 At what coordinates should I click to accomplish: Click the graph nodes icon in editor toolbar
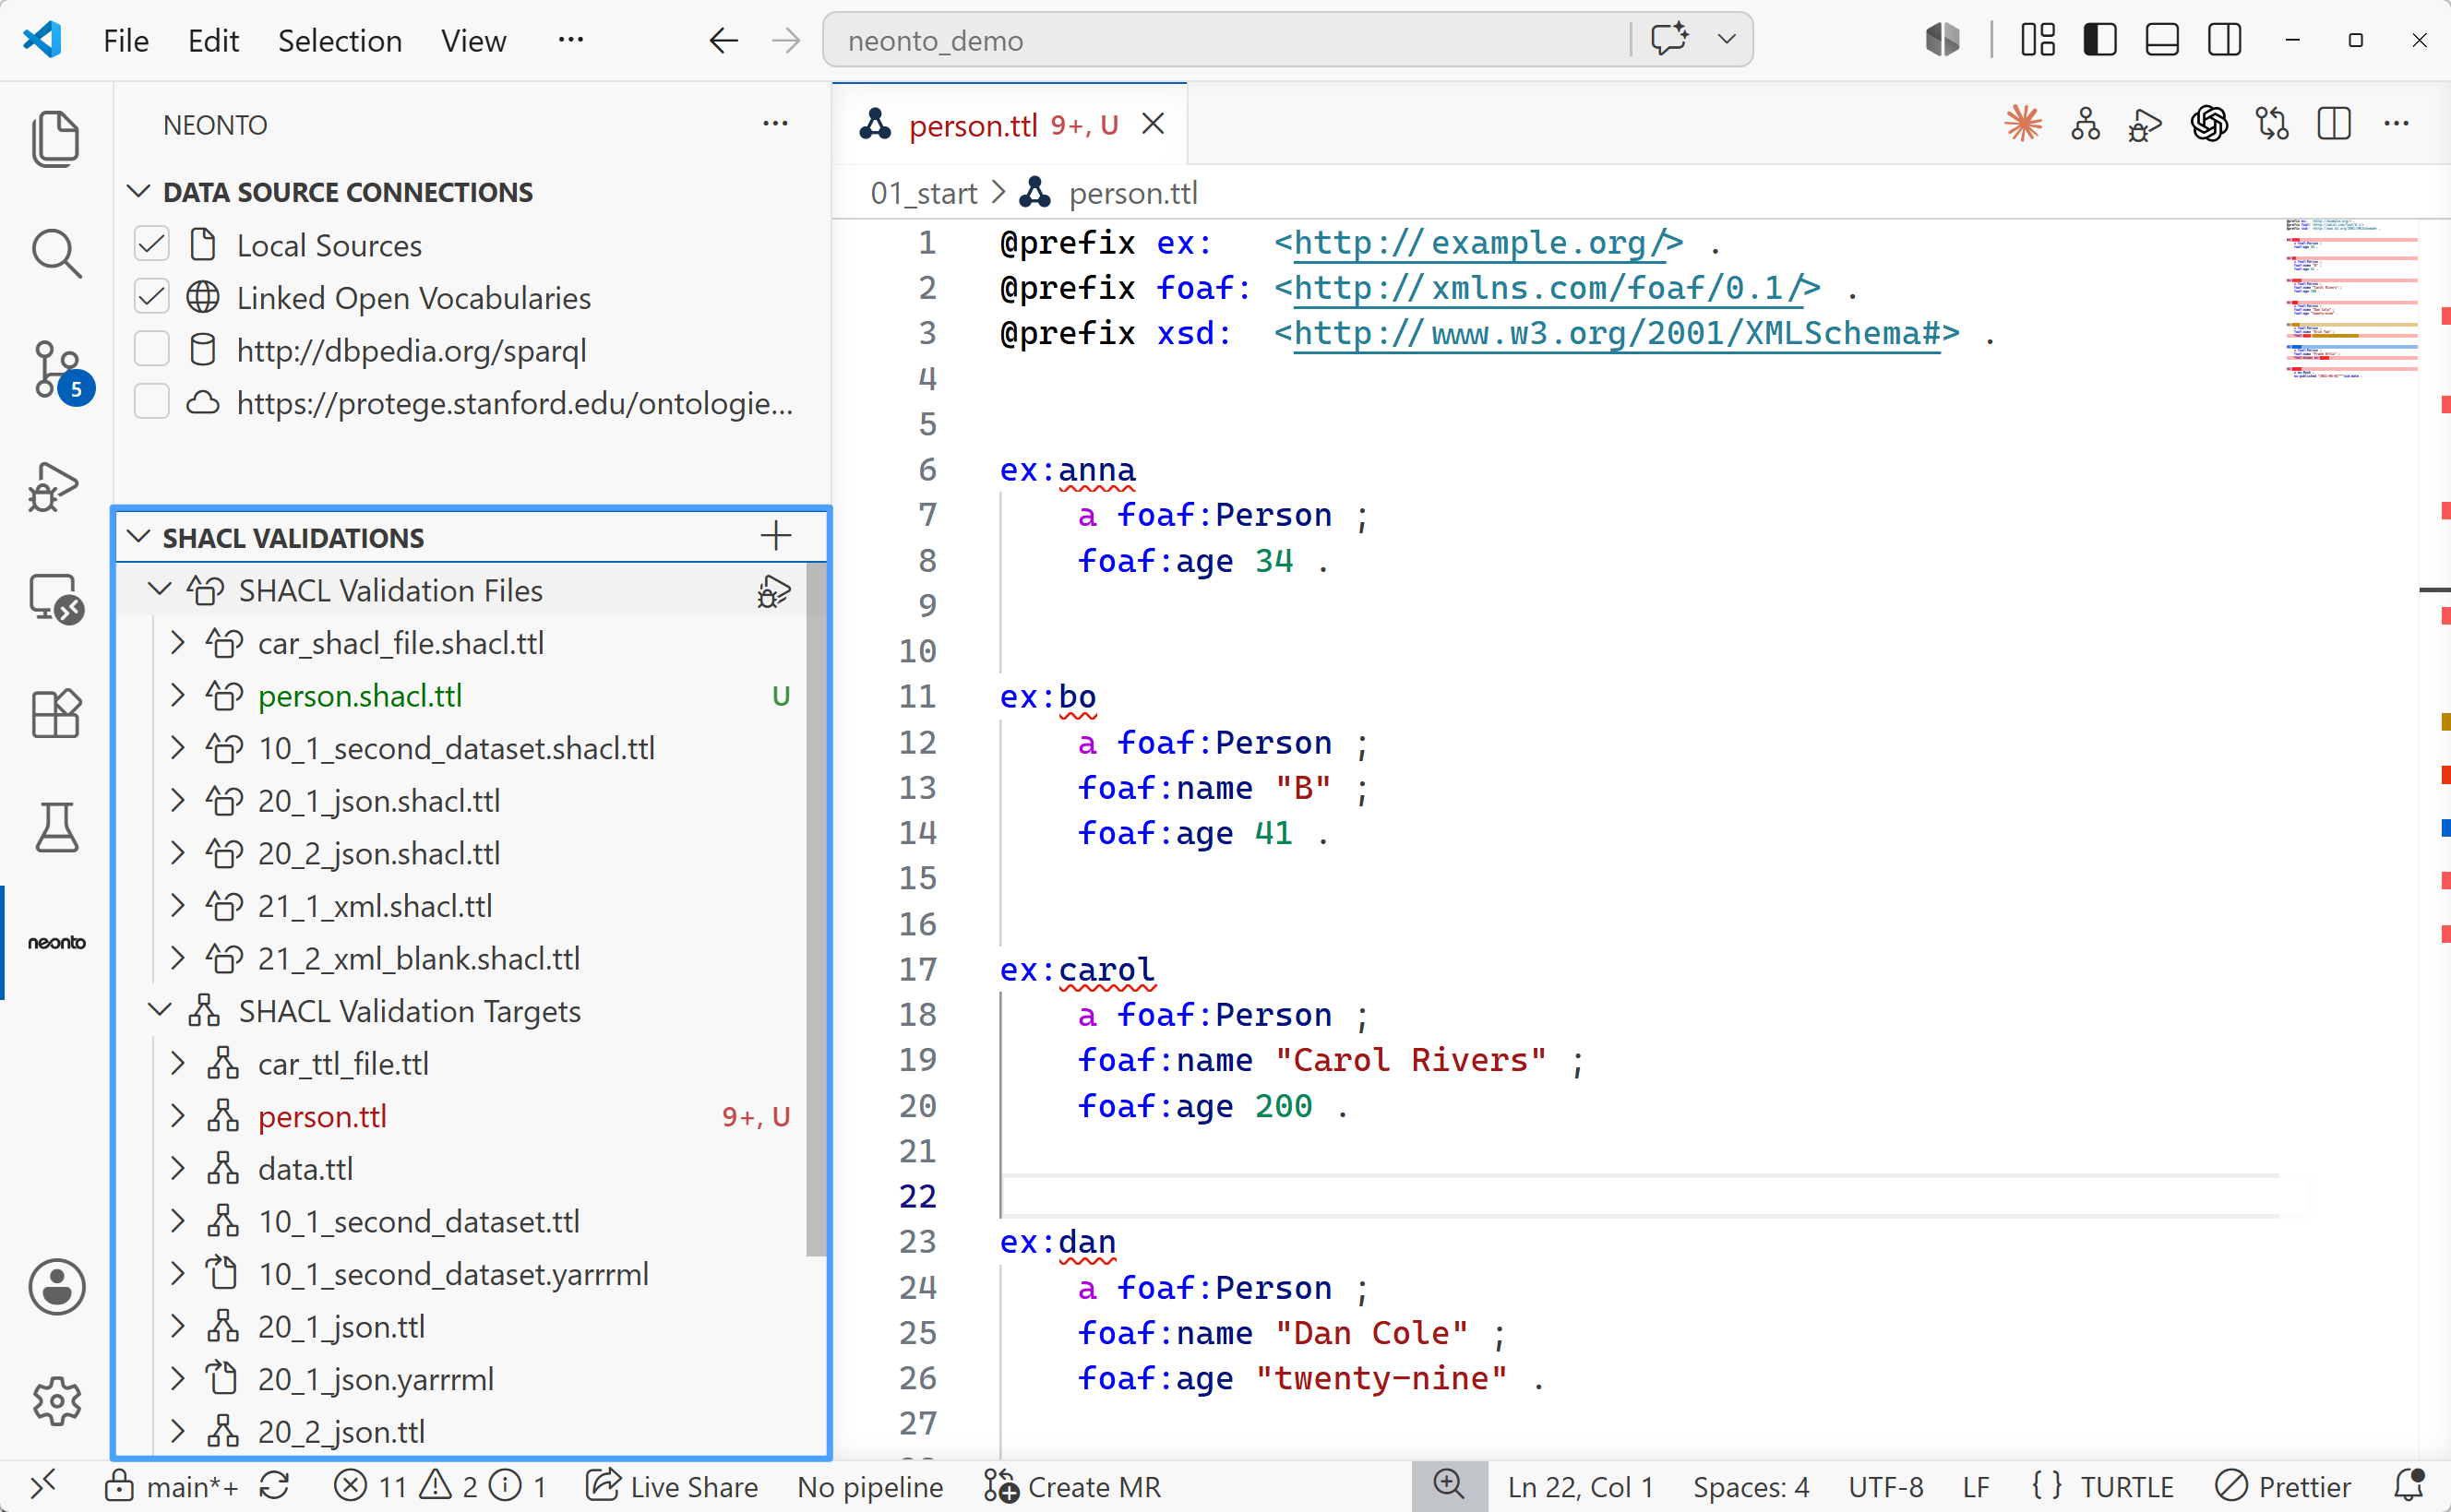[x=2085, y=124]
